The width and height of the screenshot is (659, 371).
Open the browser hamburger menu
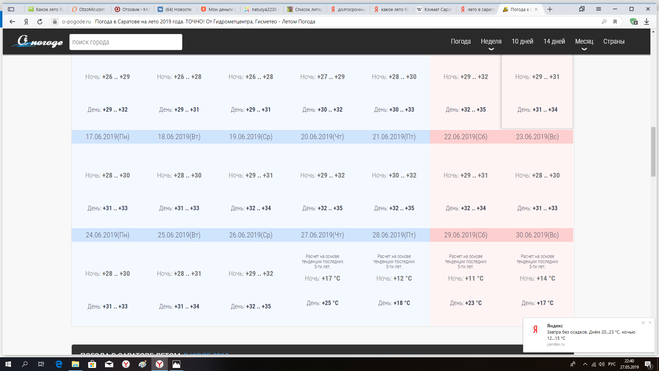(598, 9)
